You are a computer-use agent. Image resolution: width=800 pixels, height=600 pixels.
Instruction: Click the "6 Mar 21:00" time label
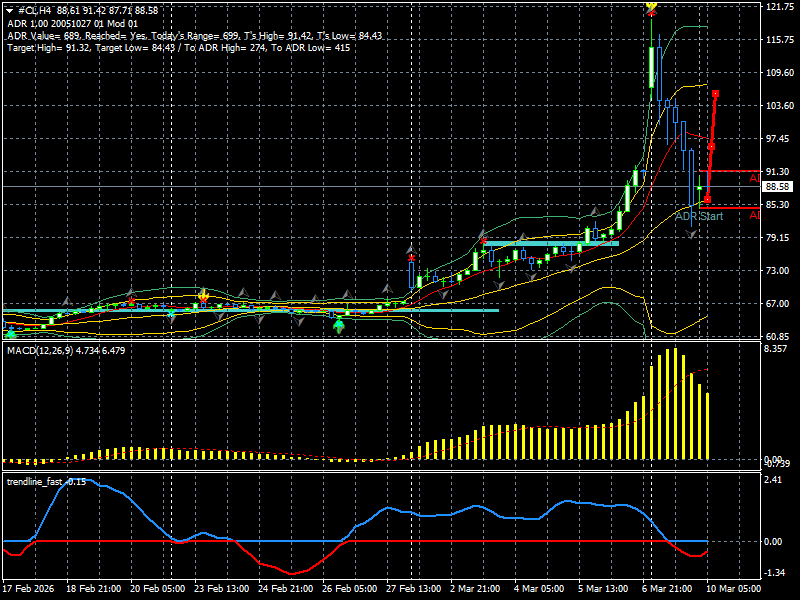[x=667, y=588]
